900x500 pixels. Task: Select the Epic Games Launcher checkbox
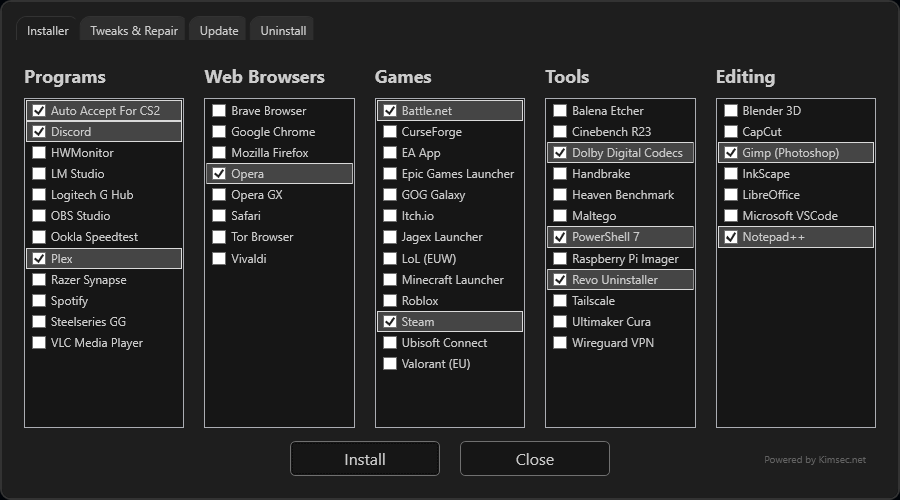coord(390,174)
